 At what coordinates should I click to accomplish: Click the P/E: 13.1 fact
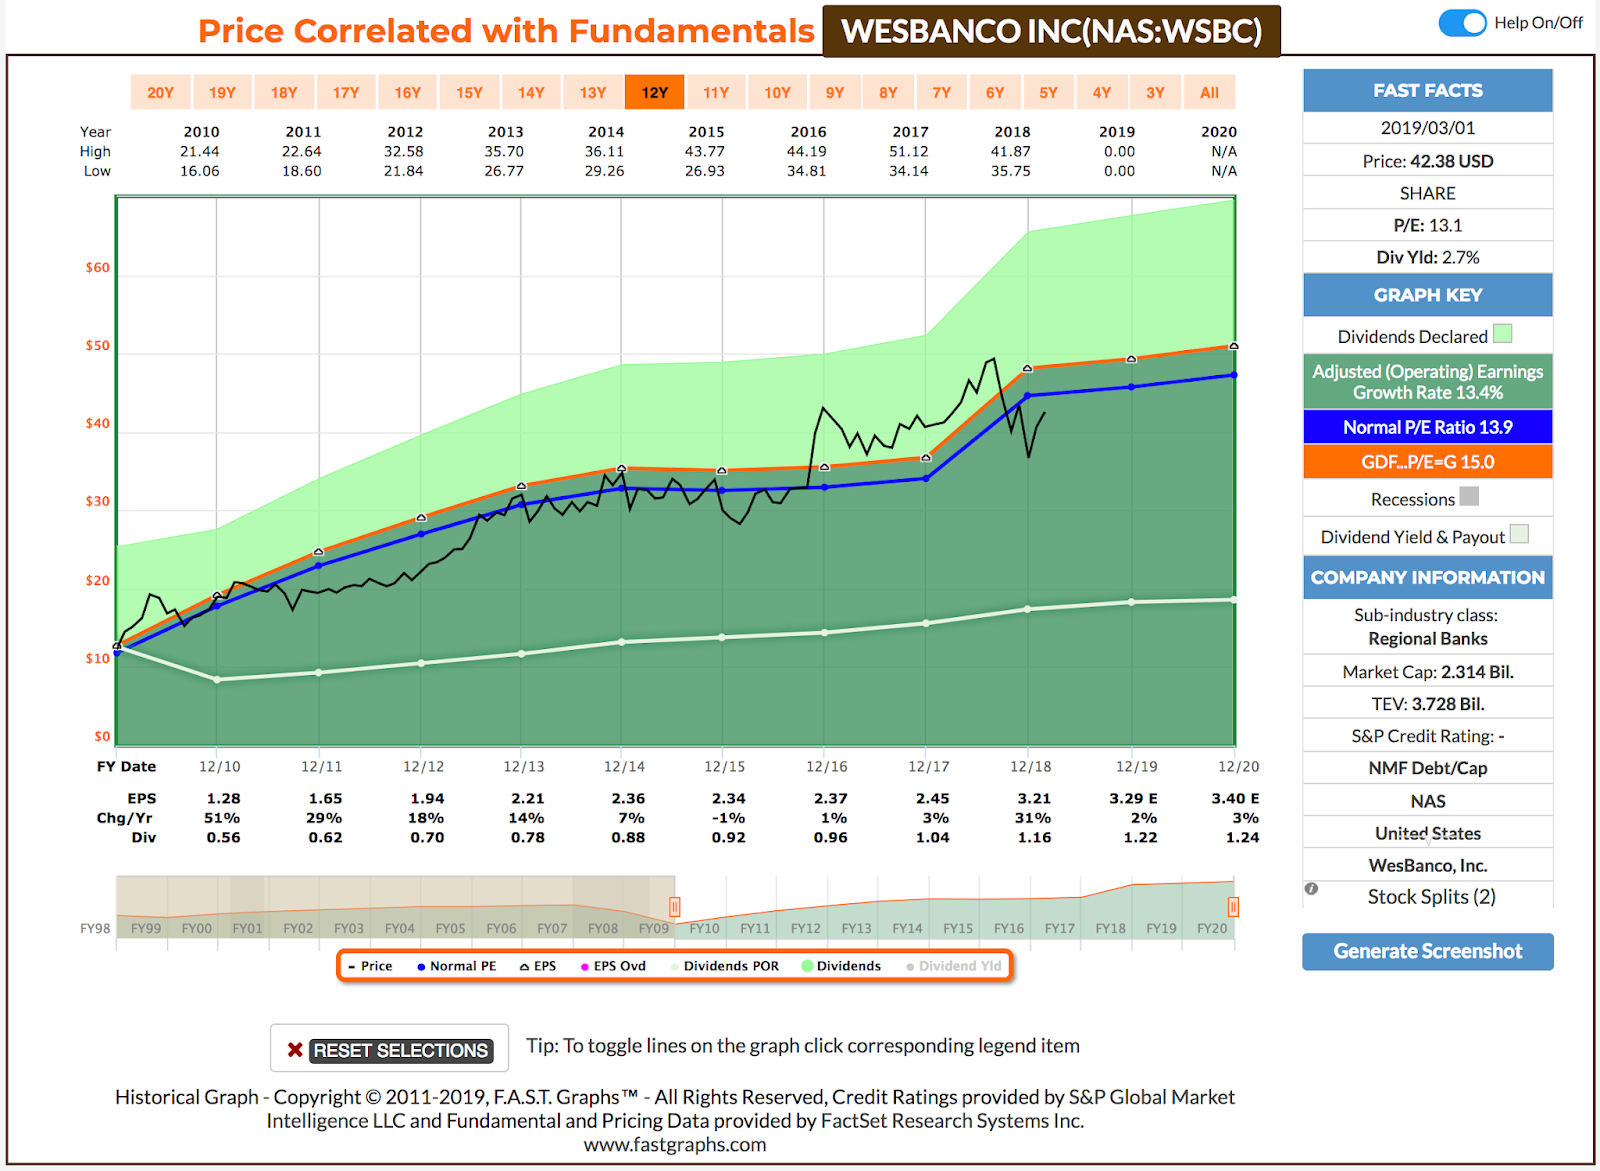(x=1428, y=225)
